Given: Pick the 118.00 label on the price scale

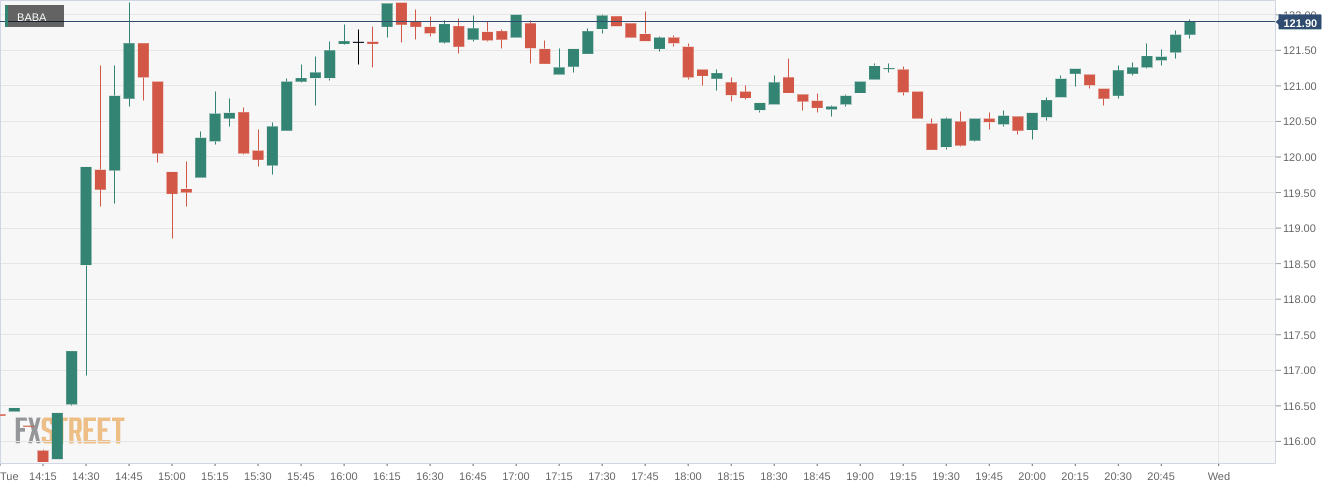Looking at the screenshot, I should pos(1299,299).
